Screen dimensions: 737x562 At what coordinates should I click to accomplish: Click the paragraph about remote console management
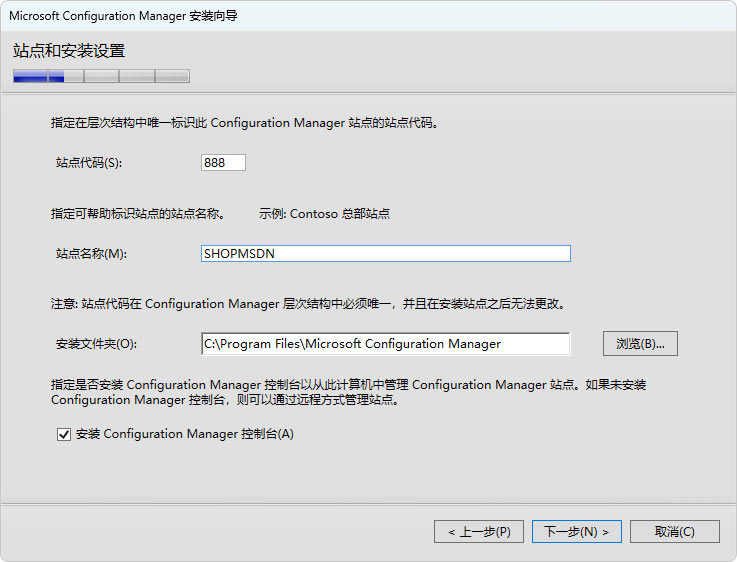350,392
